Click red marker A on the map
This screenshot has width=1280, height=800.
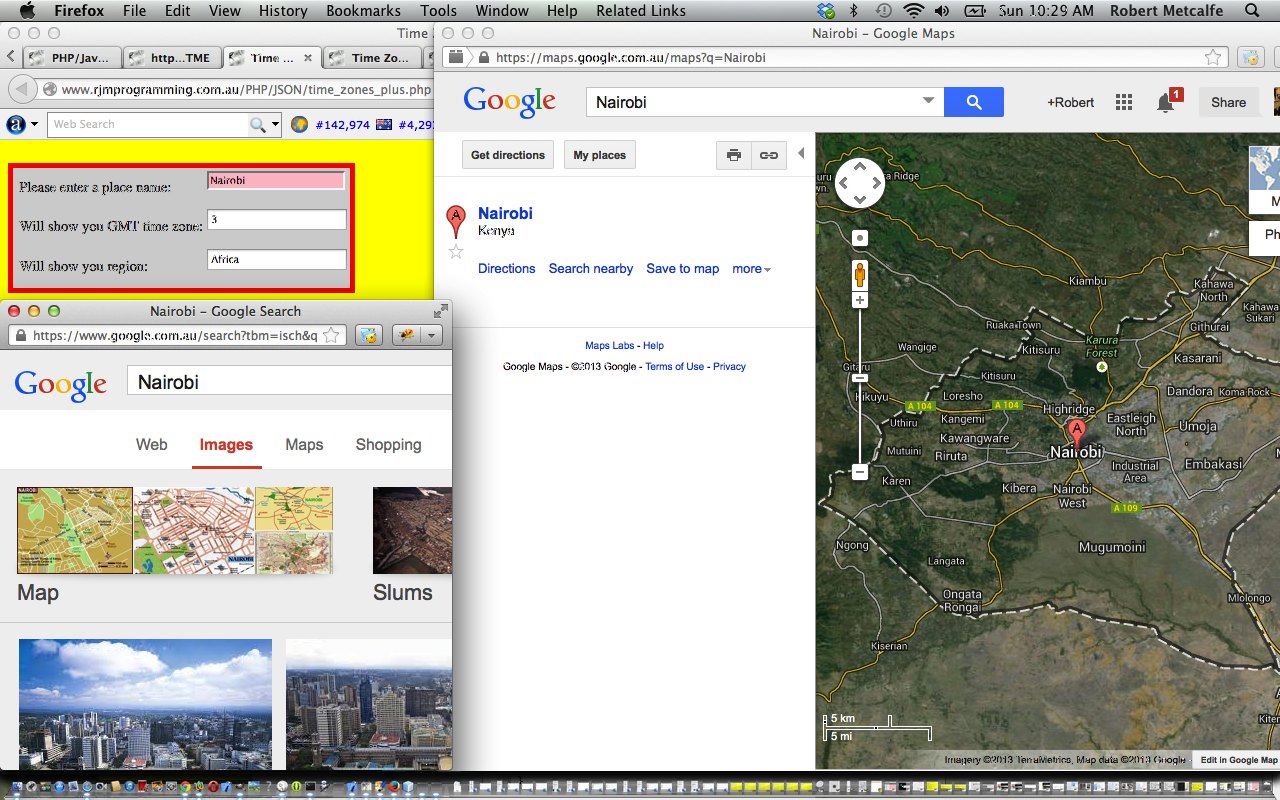click(x=1077, y=433)
